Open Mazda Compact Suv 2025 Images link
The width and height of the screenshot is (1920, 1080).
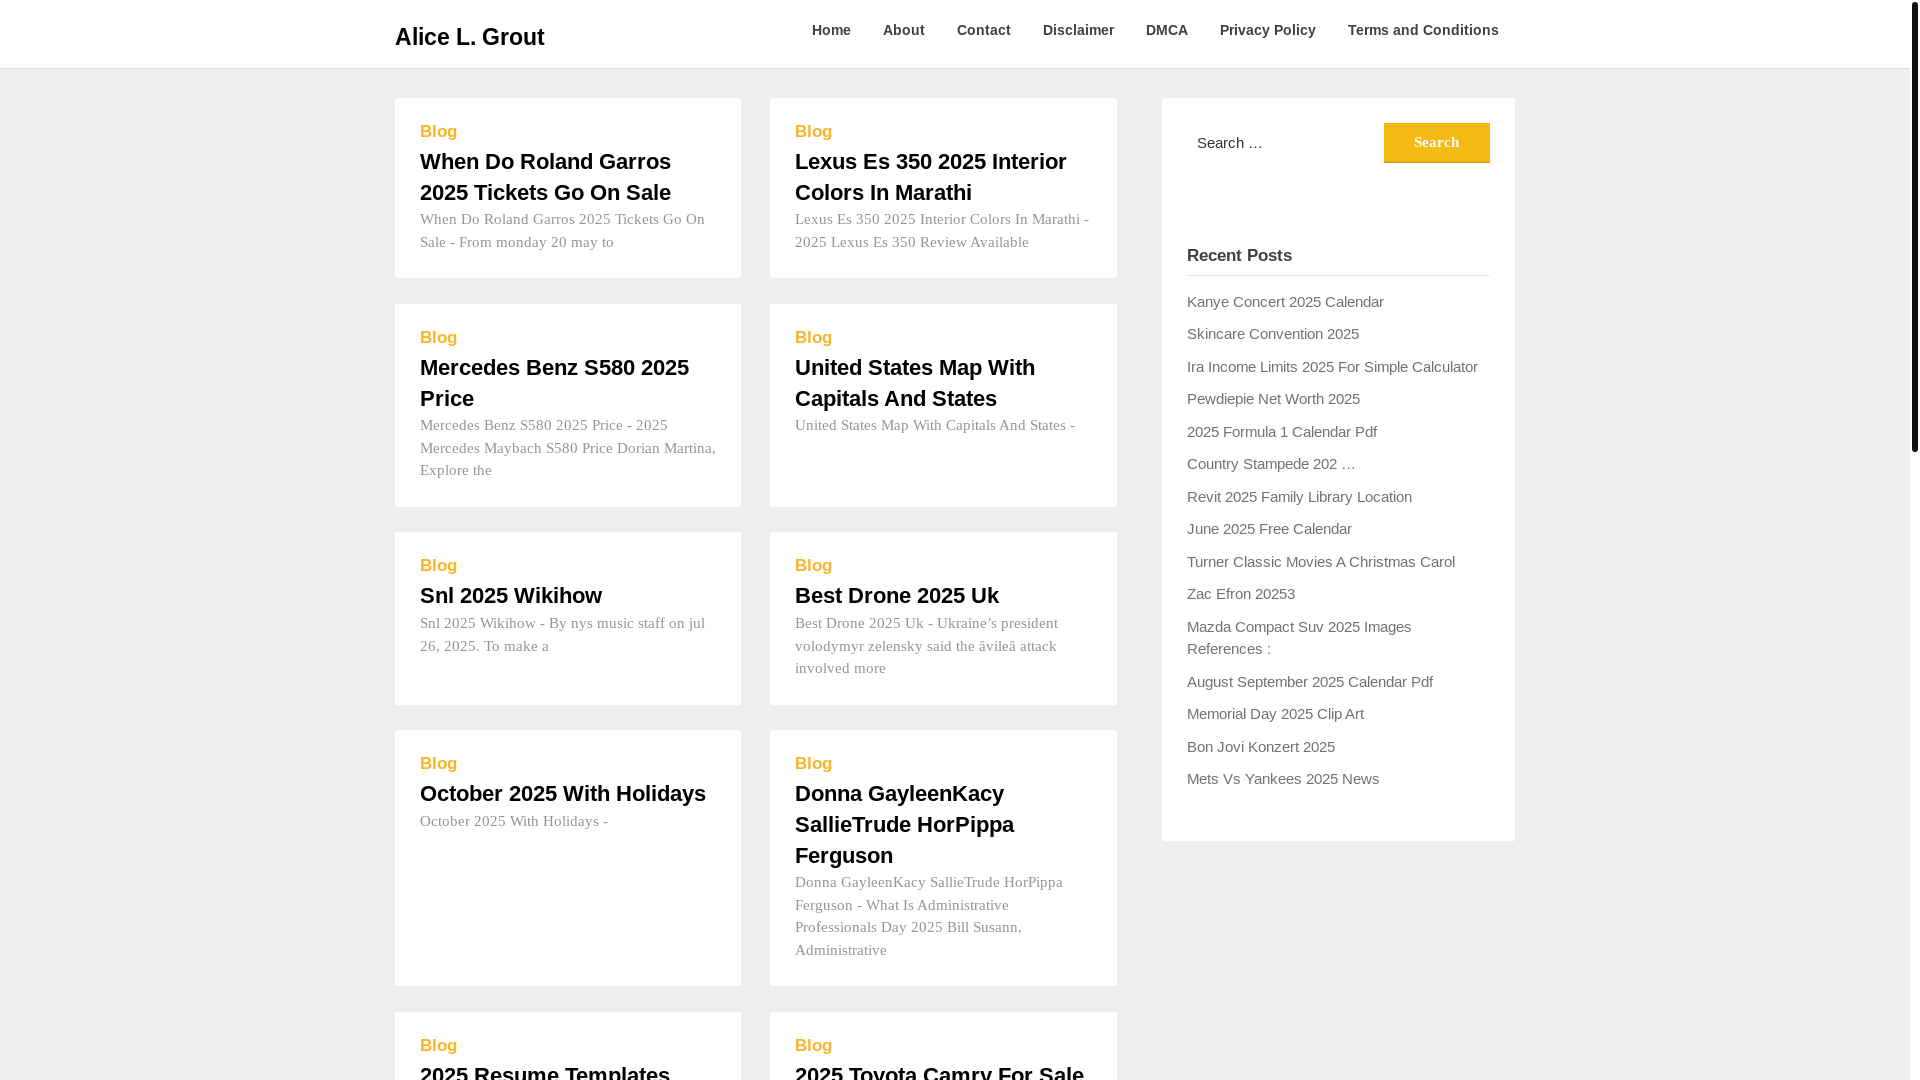1299,638
